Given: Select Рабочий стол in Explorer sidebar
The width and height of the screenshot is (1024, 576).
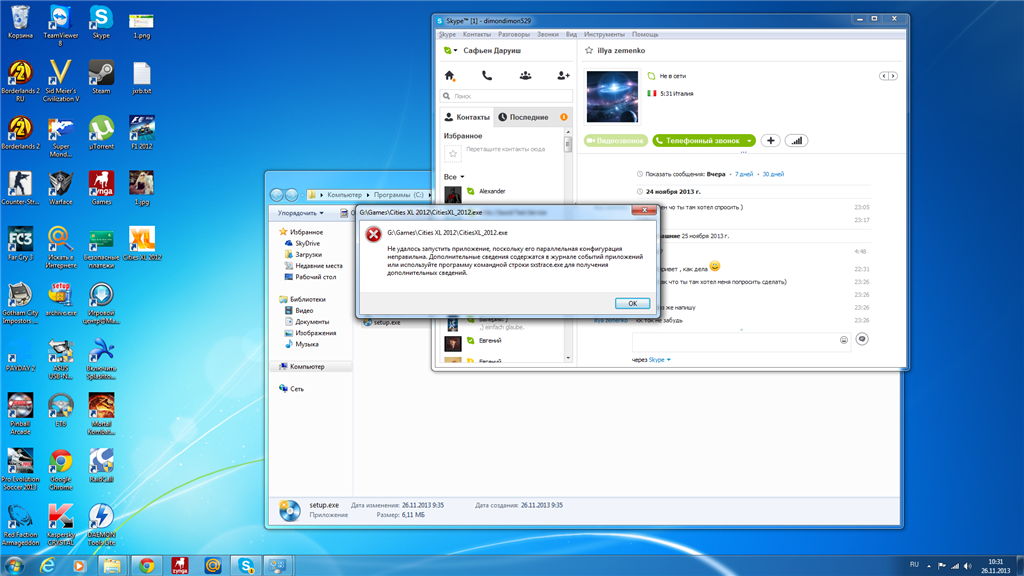Looking at the screenshot, I should click(x=315, y=277).
